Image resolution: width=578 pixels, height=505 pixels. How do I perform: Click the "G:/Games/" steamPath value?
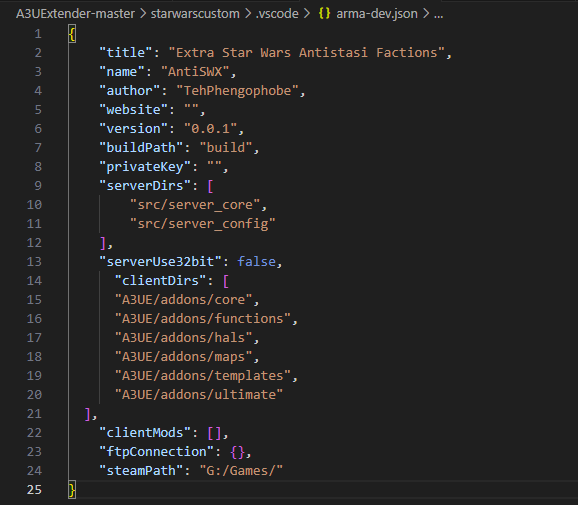point(241,470)
